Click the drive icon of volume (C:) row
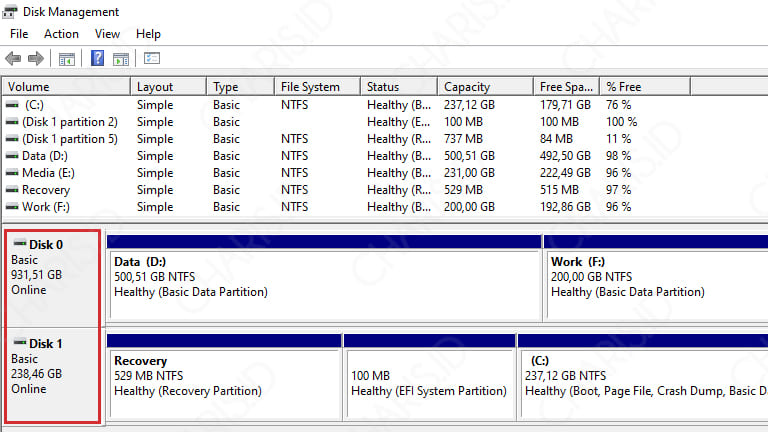The height and width of the screenshot is (432, 768). pyautogui.click(x=12, y=105)
